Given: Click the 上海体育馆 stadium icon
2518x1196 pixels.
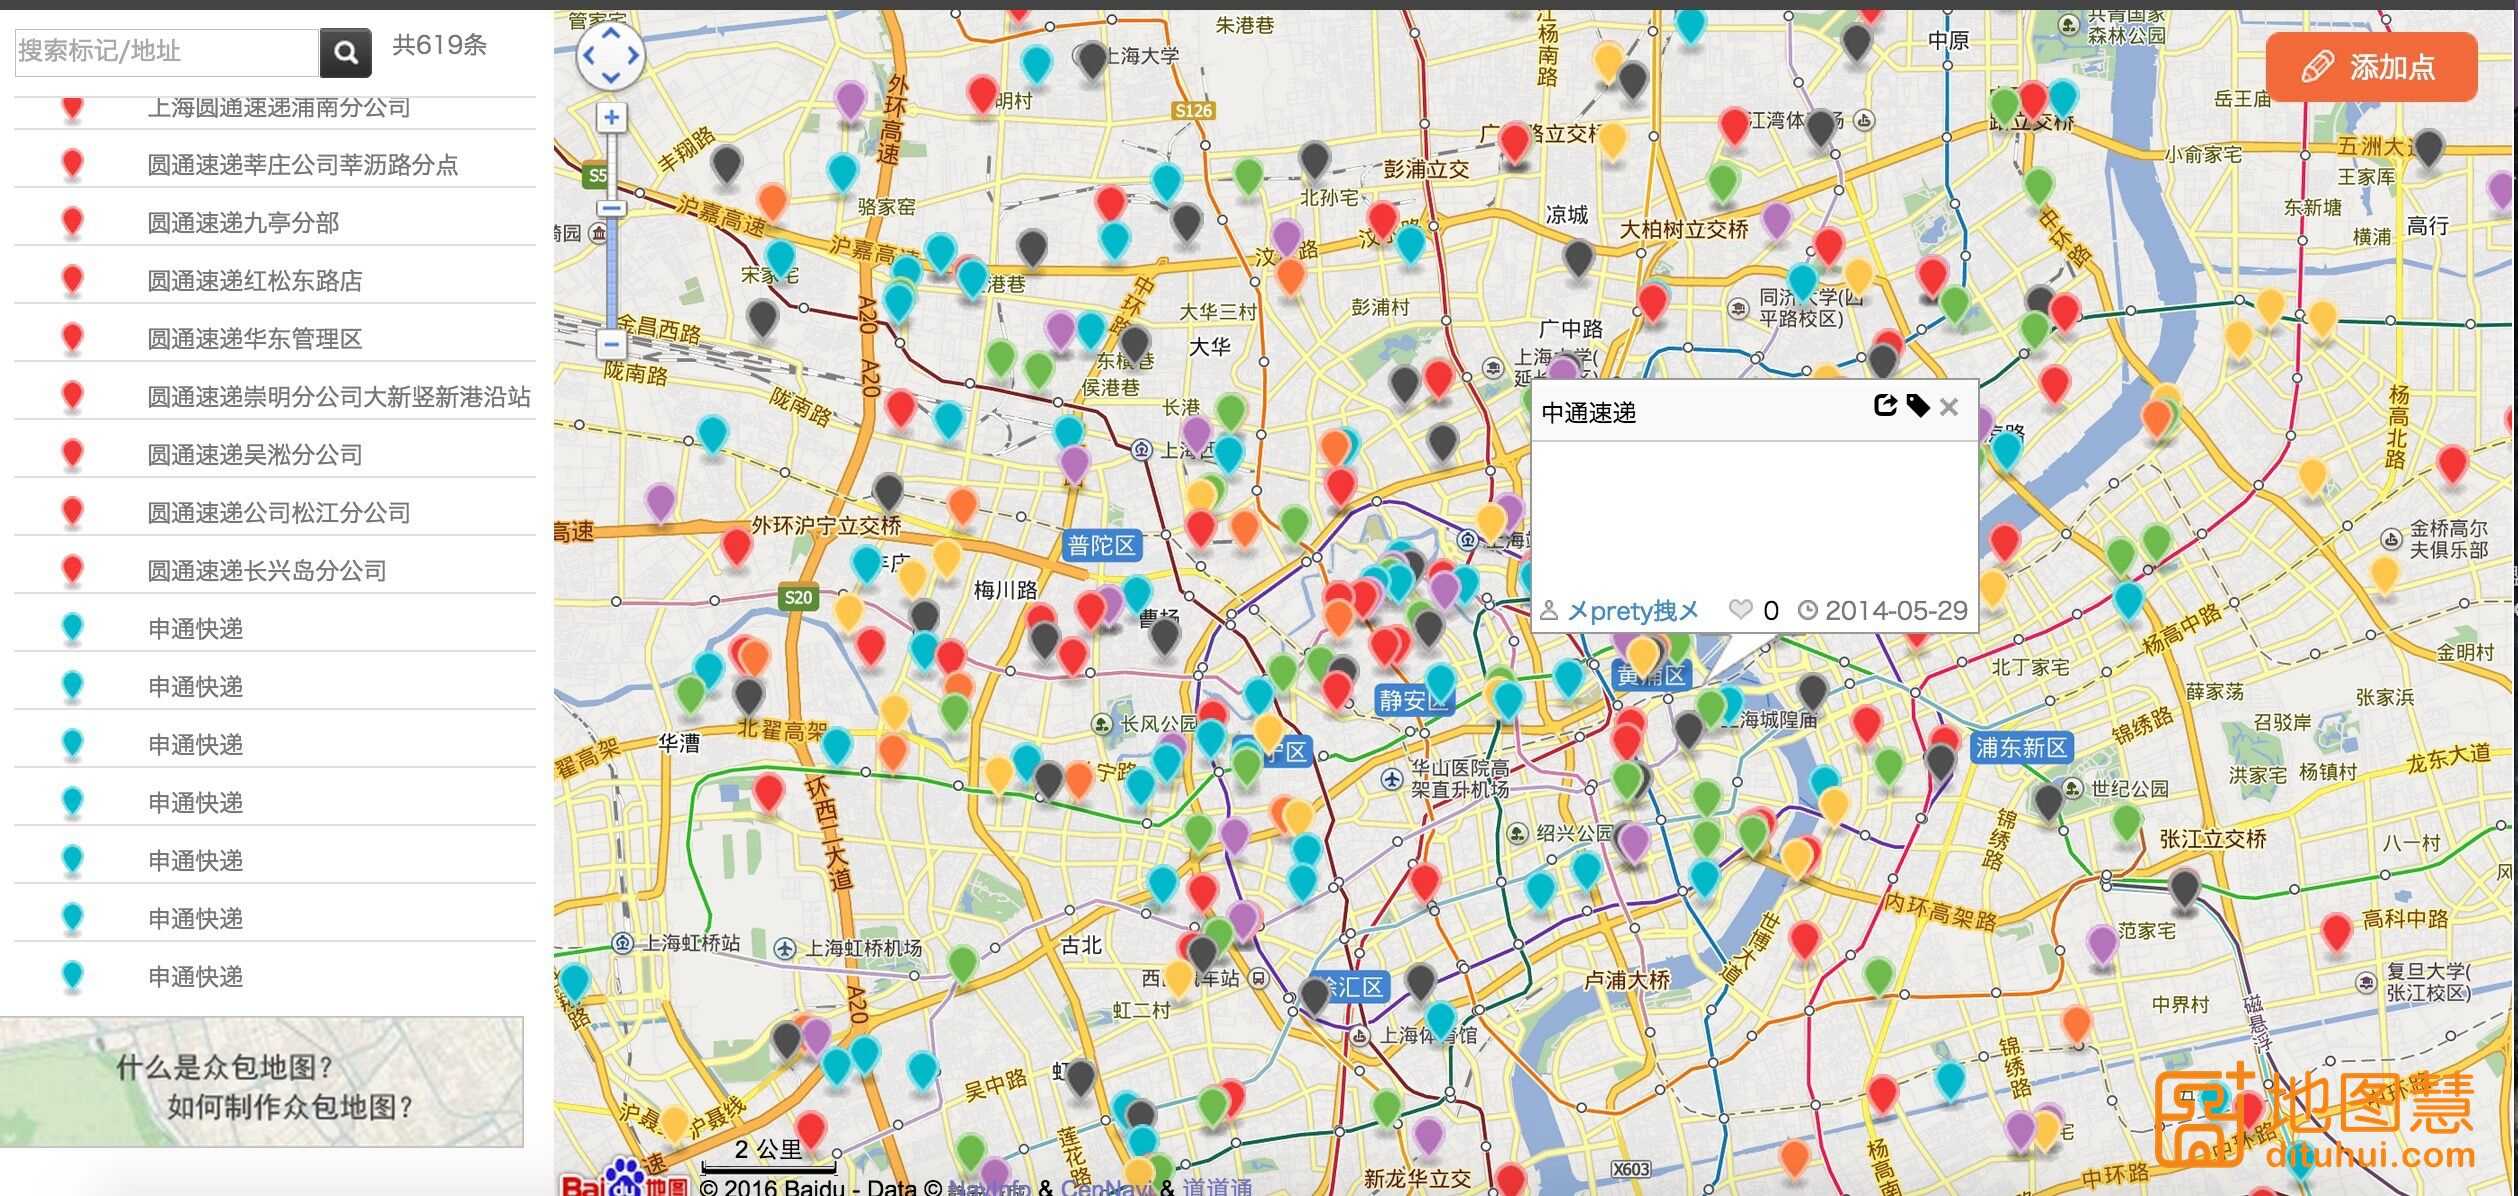Looking at the screenshot, I should (x=1360, y=1036).
